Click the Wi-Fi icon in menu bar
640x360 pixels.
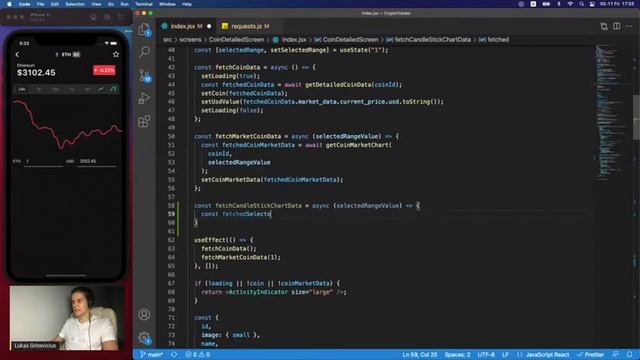coord(570,4)
